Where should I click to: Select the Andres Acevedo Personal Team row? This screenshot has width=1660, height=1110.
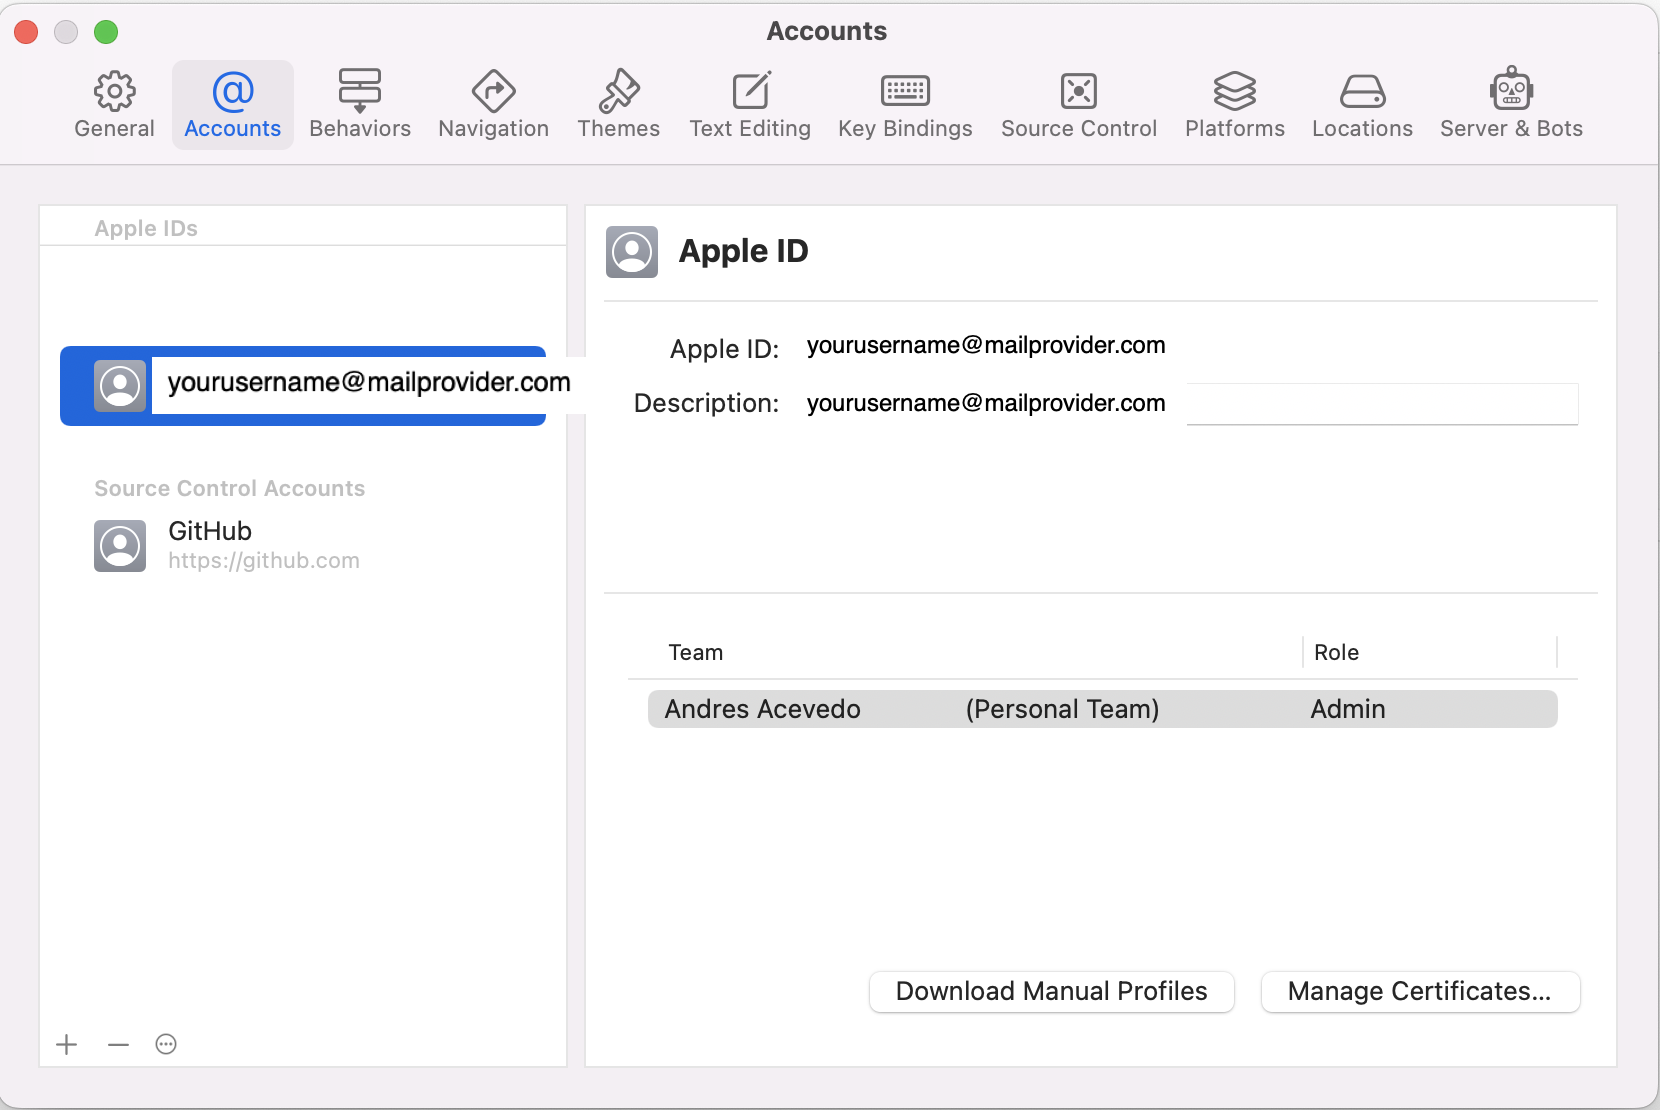click(x=1102, y=709)
